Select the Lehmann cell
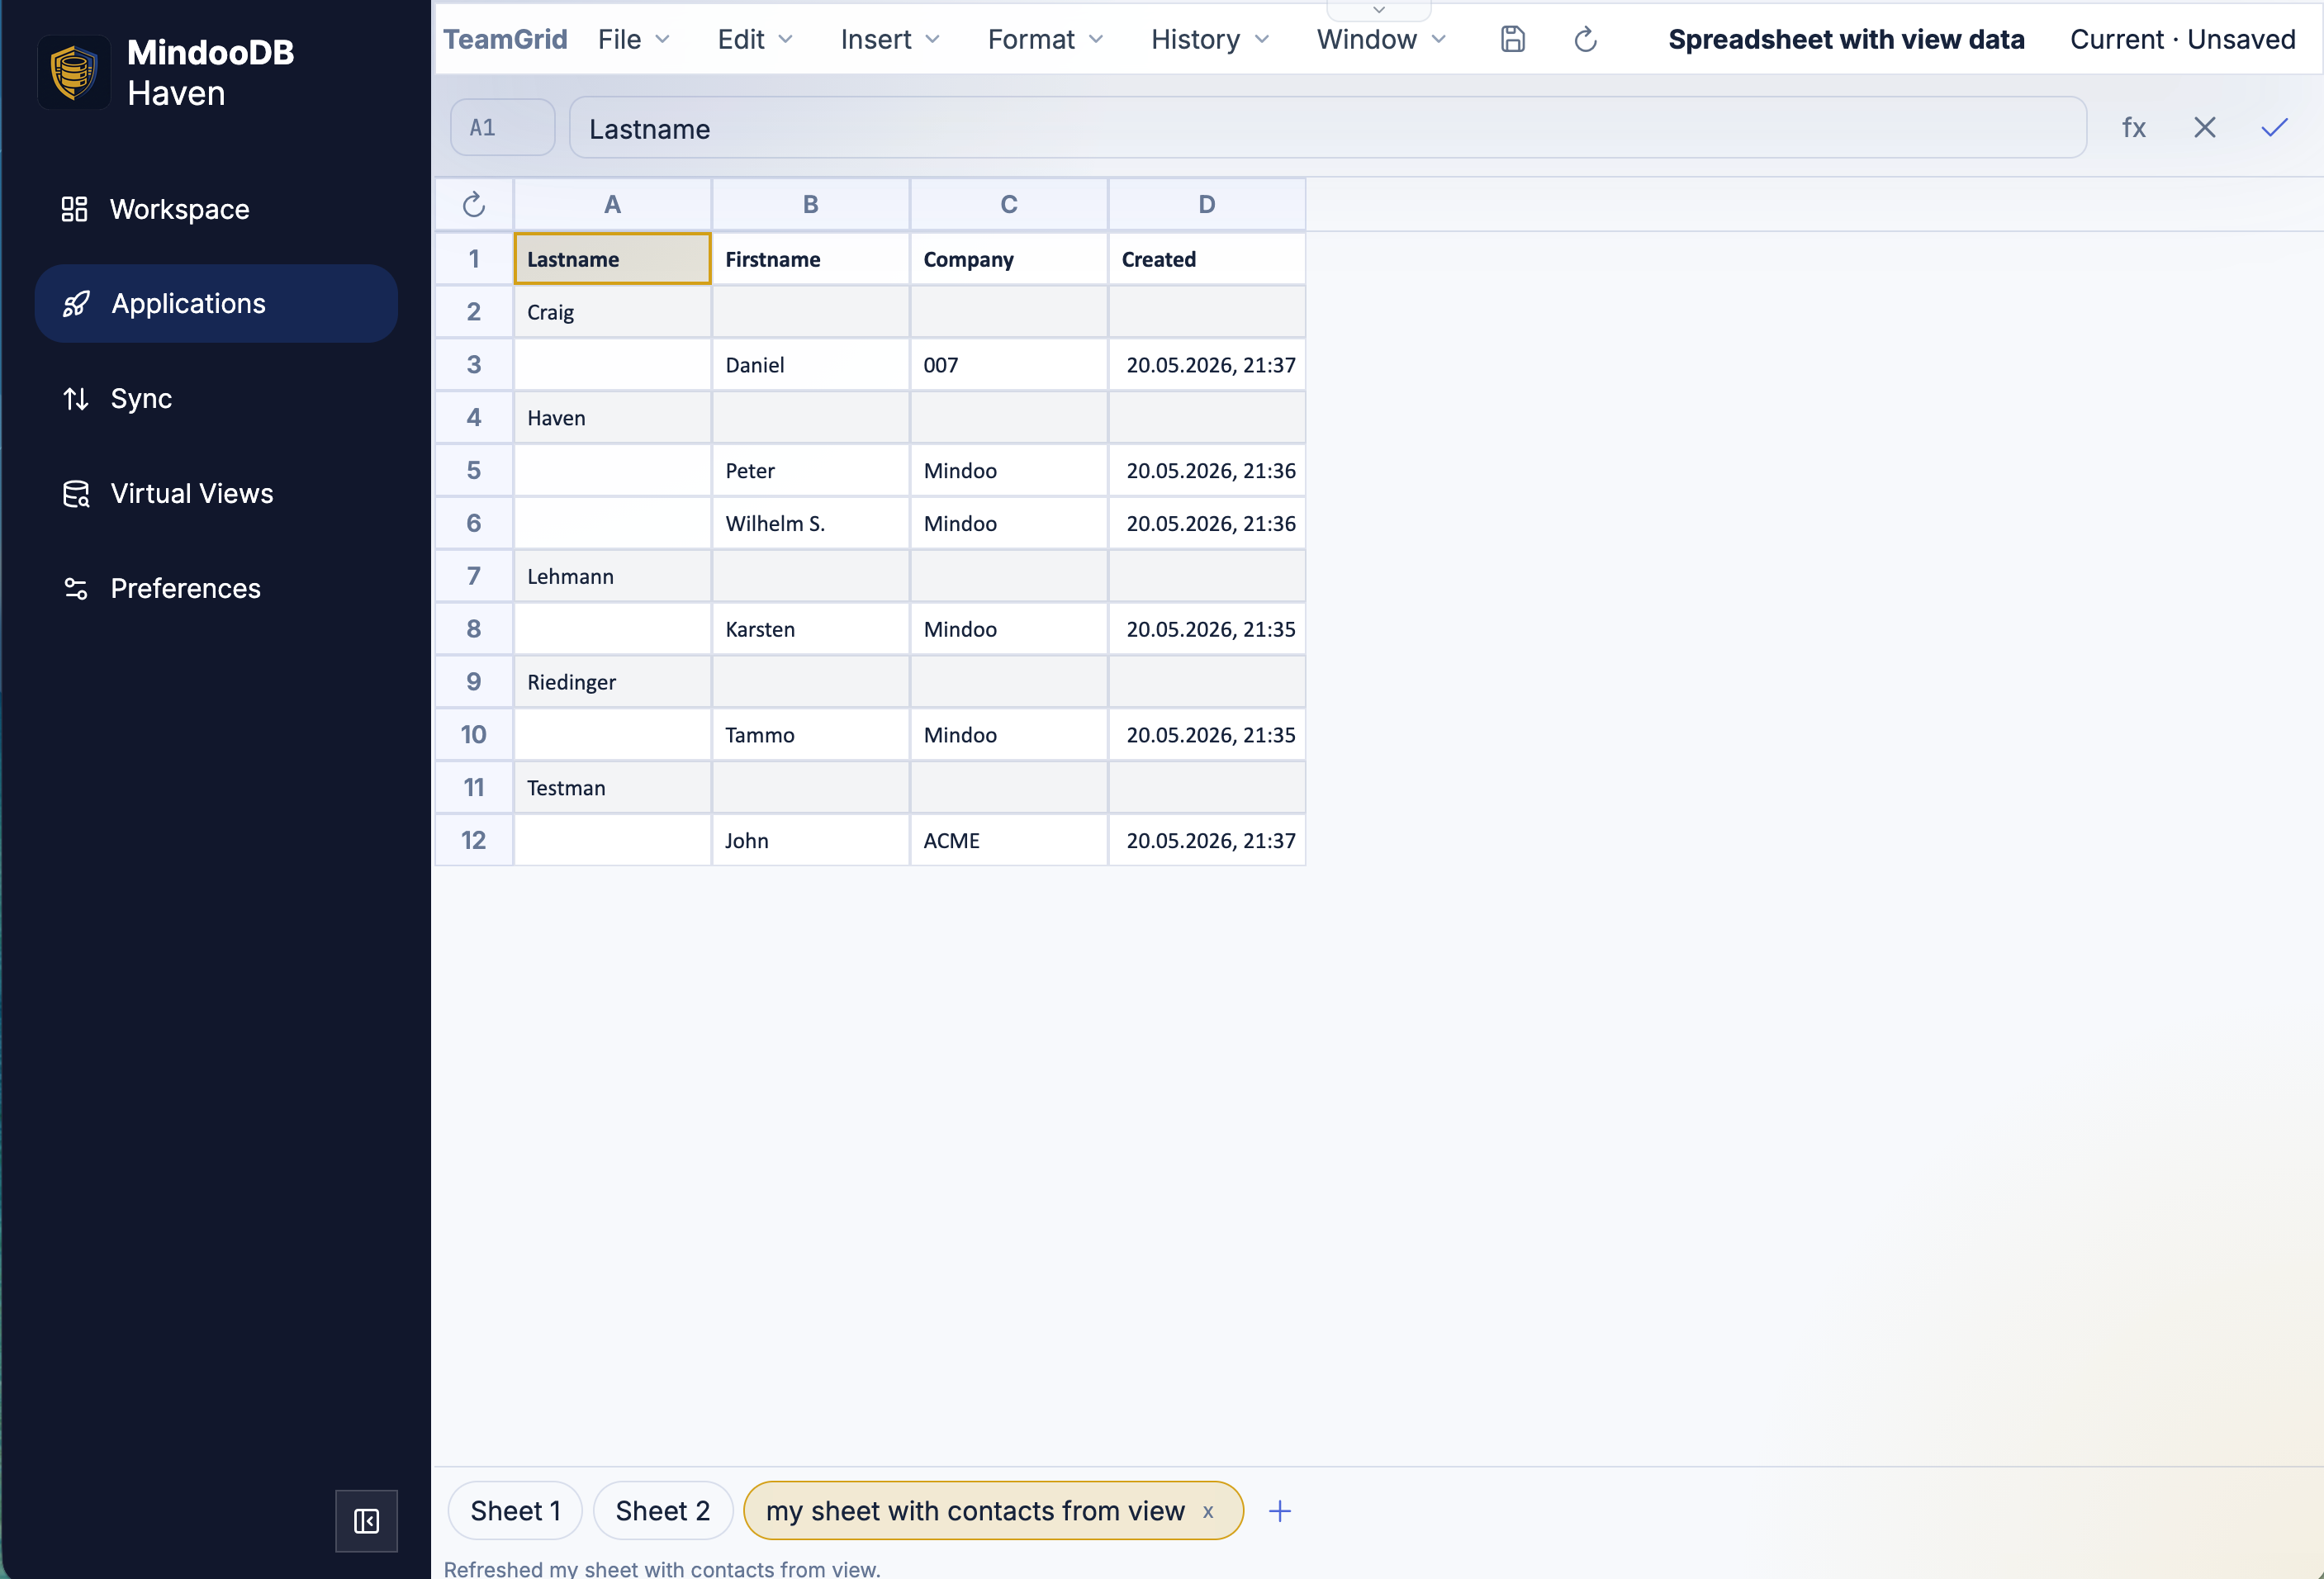This screenshot has height=1579, width=2324. (612, 576)
